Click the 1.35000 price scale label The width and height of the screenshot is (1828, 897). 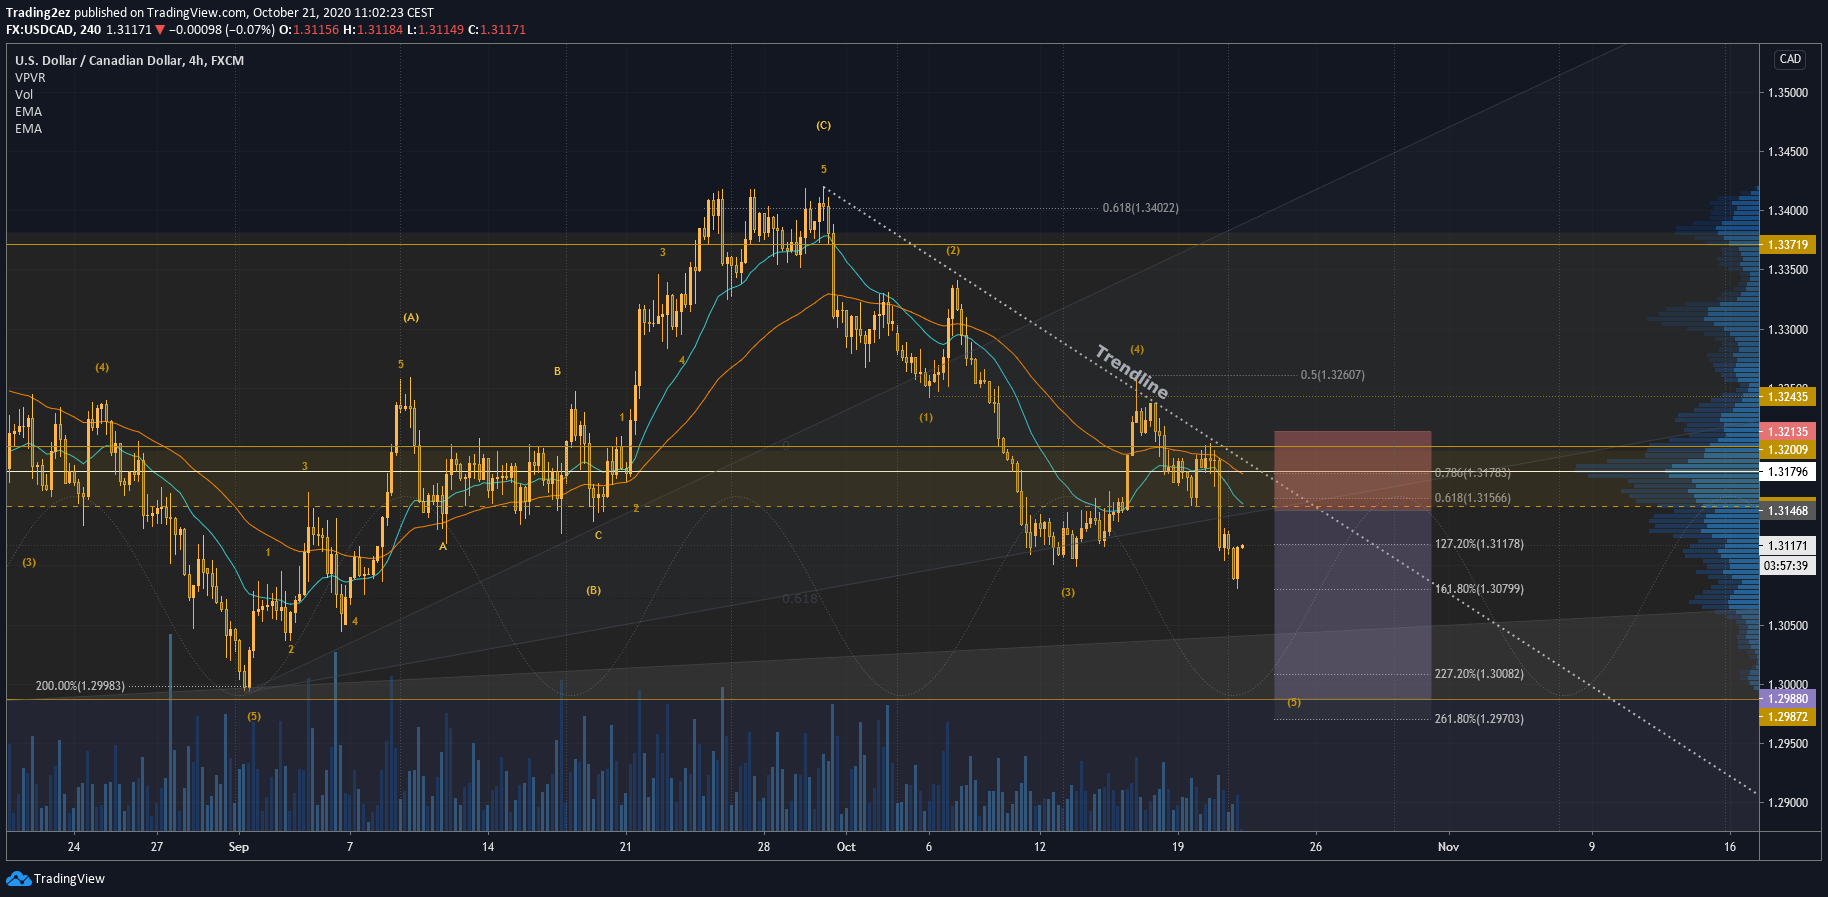coord(1788,93)
